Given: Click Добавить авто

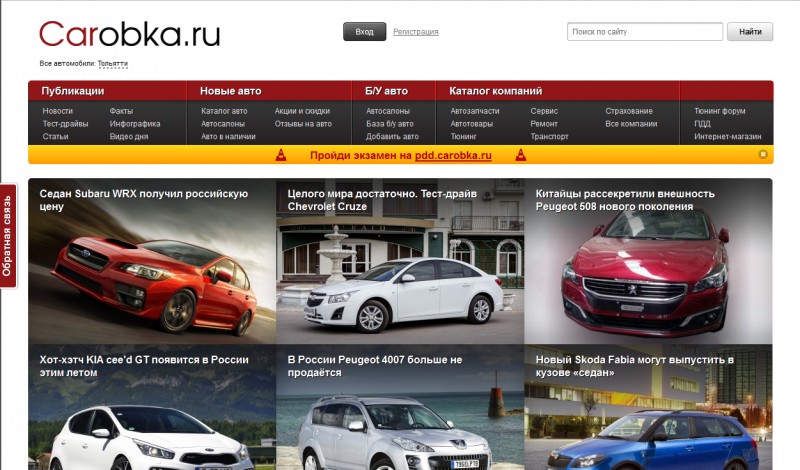Looking at the screenshot, I should click(392, 136).
